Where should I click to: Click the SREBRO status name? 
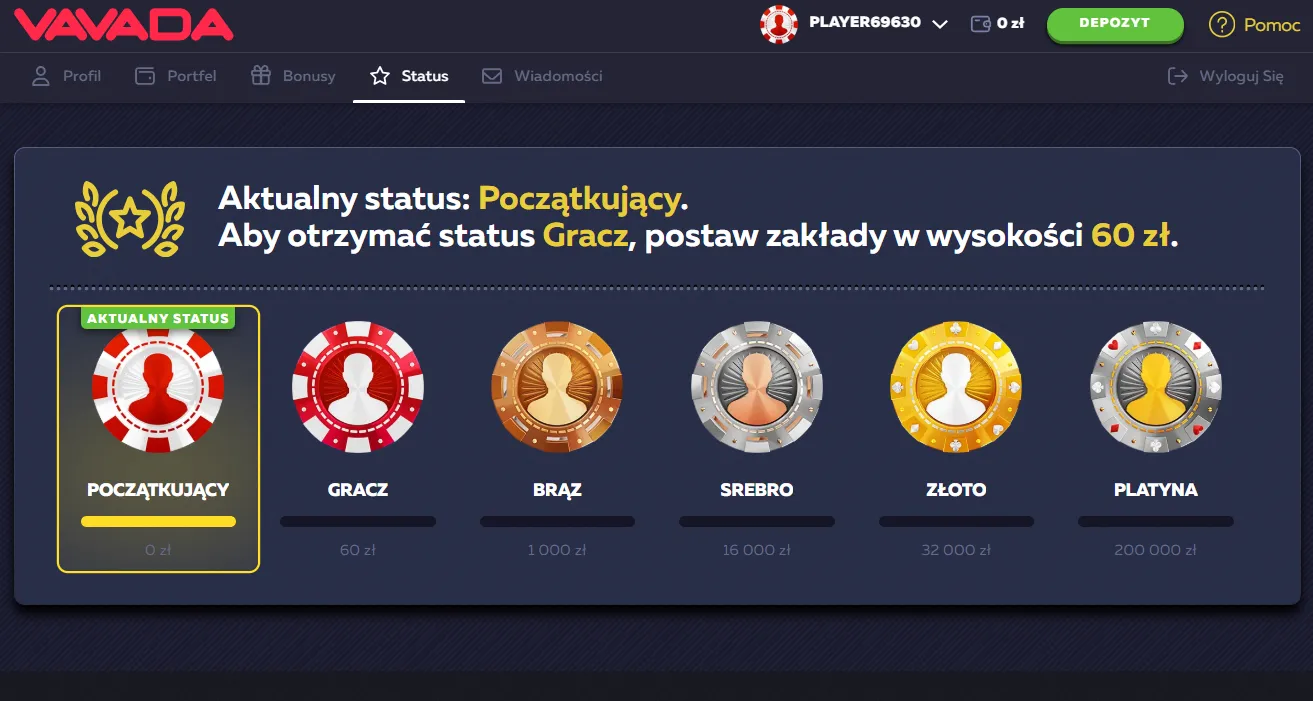(757, 490)
